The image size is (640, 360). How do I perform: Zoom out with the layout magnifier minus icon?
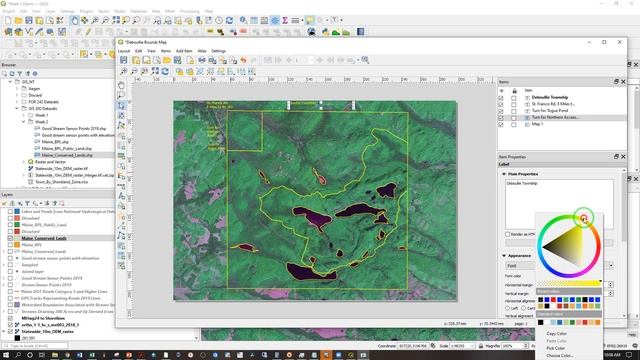click(x=134, y=71)
